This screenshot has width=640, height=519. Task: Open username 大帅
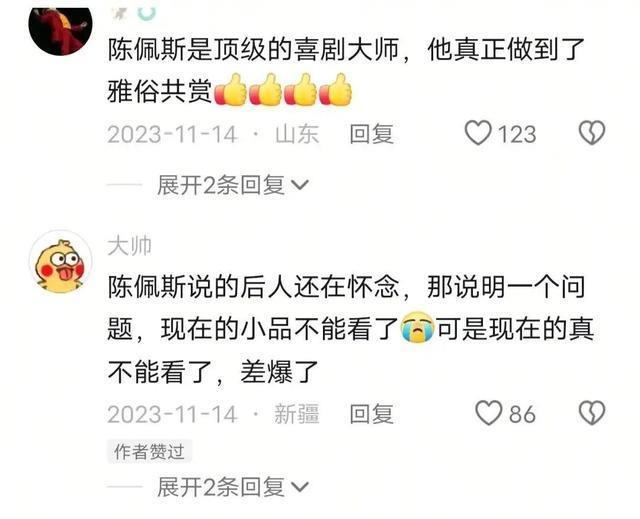[129, 246]
